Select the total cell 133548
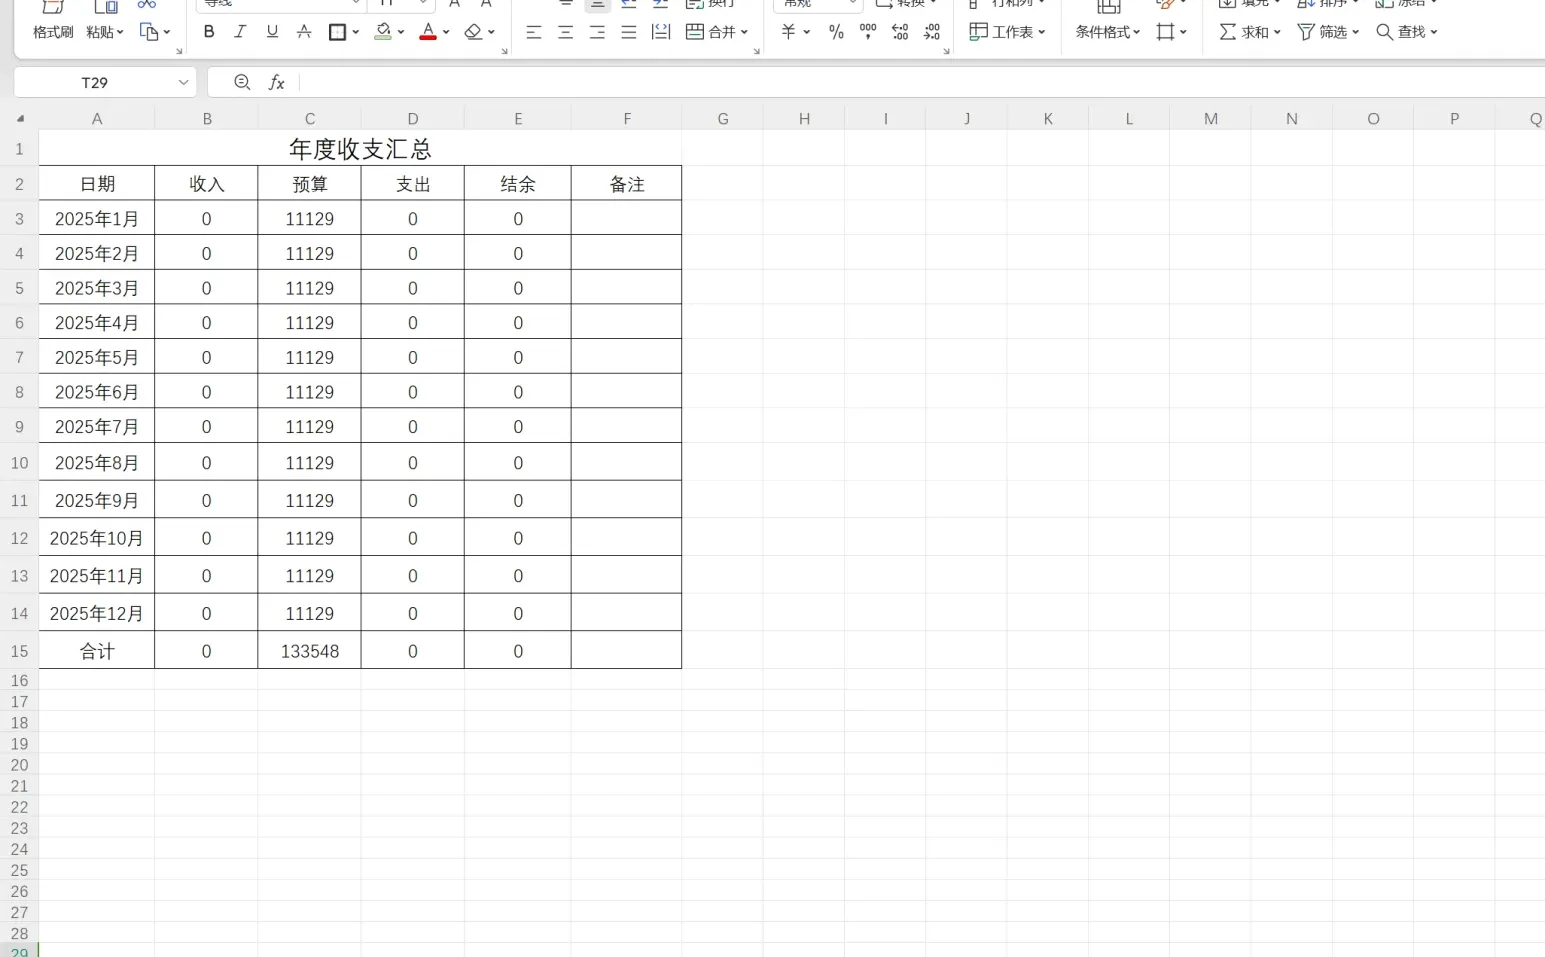 point(310,651)
